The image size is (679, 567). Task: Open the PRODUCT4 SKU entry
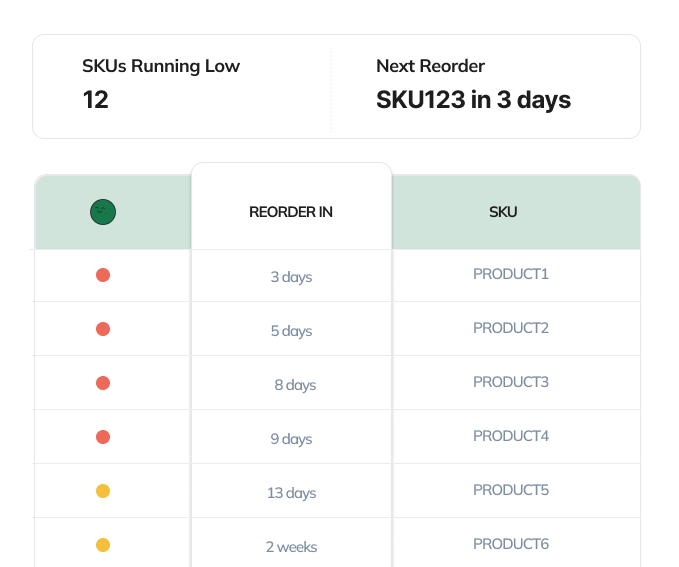(x=511, y=436)
